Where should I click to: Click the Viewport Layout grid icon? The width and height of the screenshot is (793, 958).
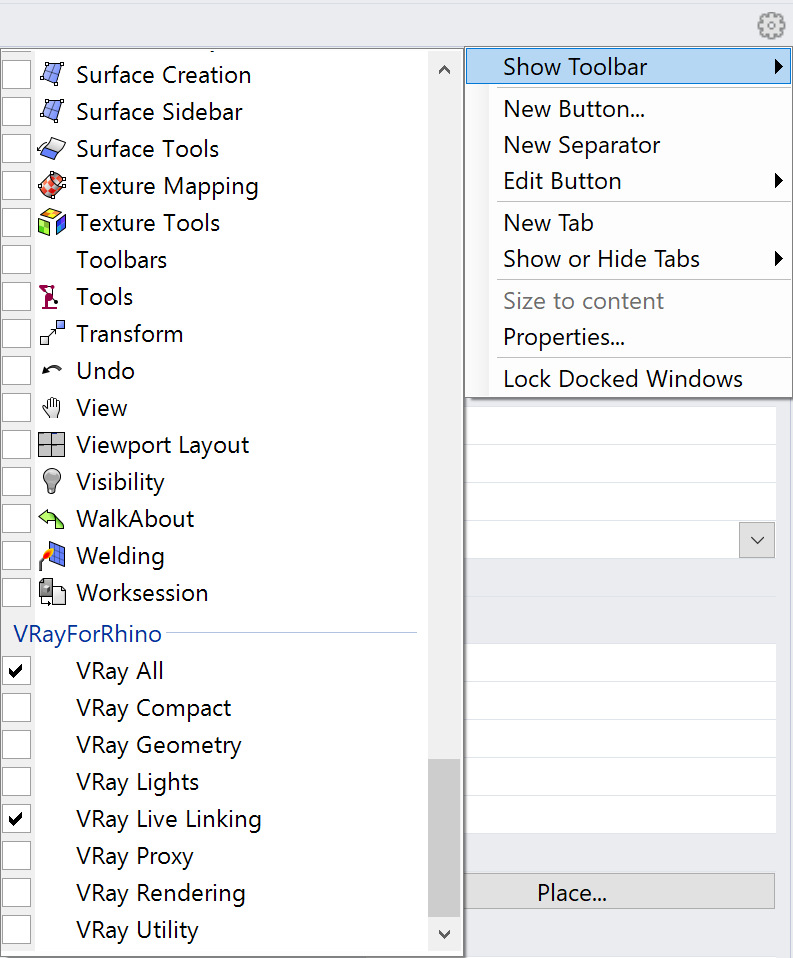[51, 445]
